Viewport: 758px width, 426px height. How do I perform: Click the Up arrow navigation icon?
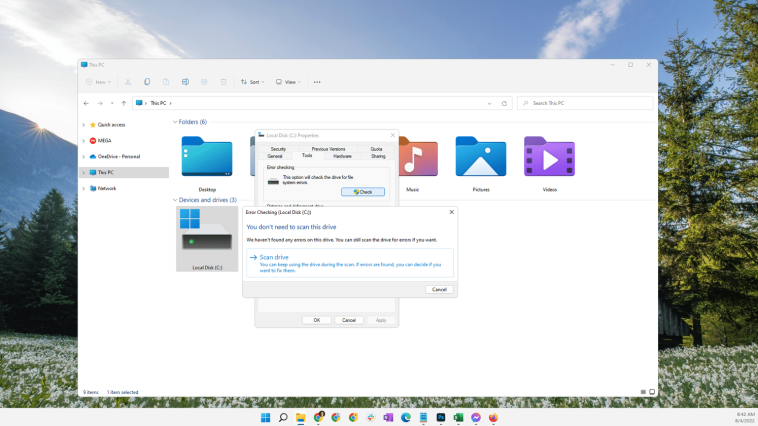tap(123, 103)
